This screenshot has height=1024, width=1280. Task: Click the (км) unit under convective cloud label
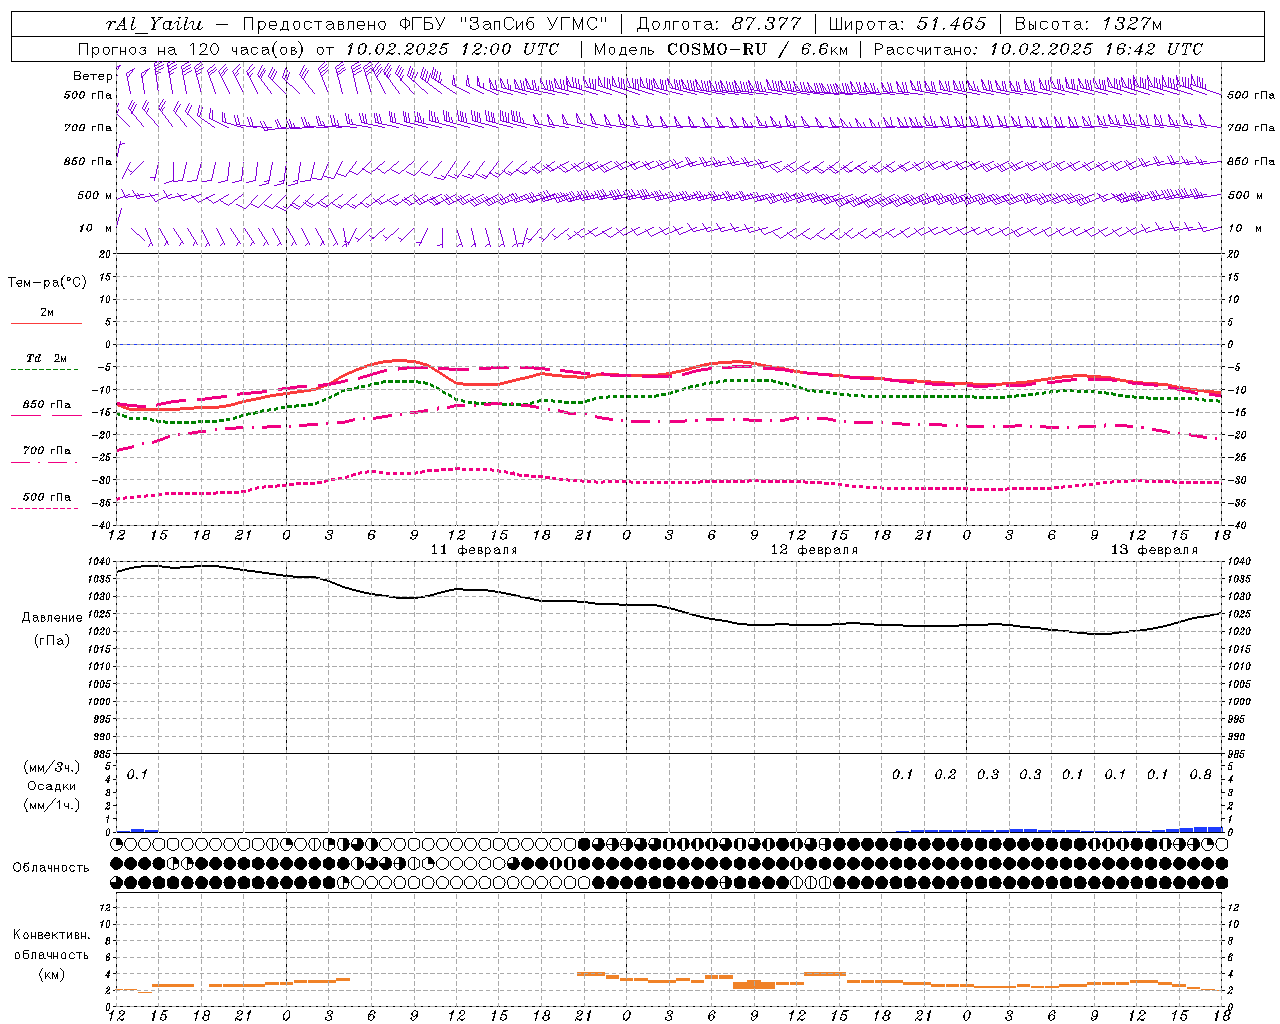click(x=51, y=974)
